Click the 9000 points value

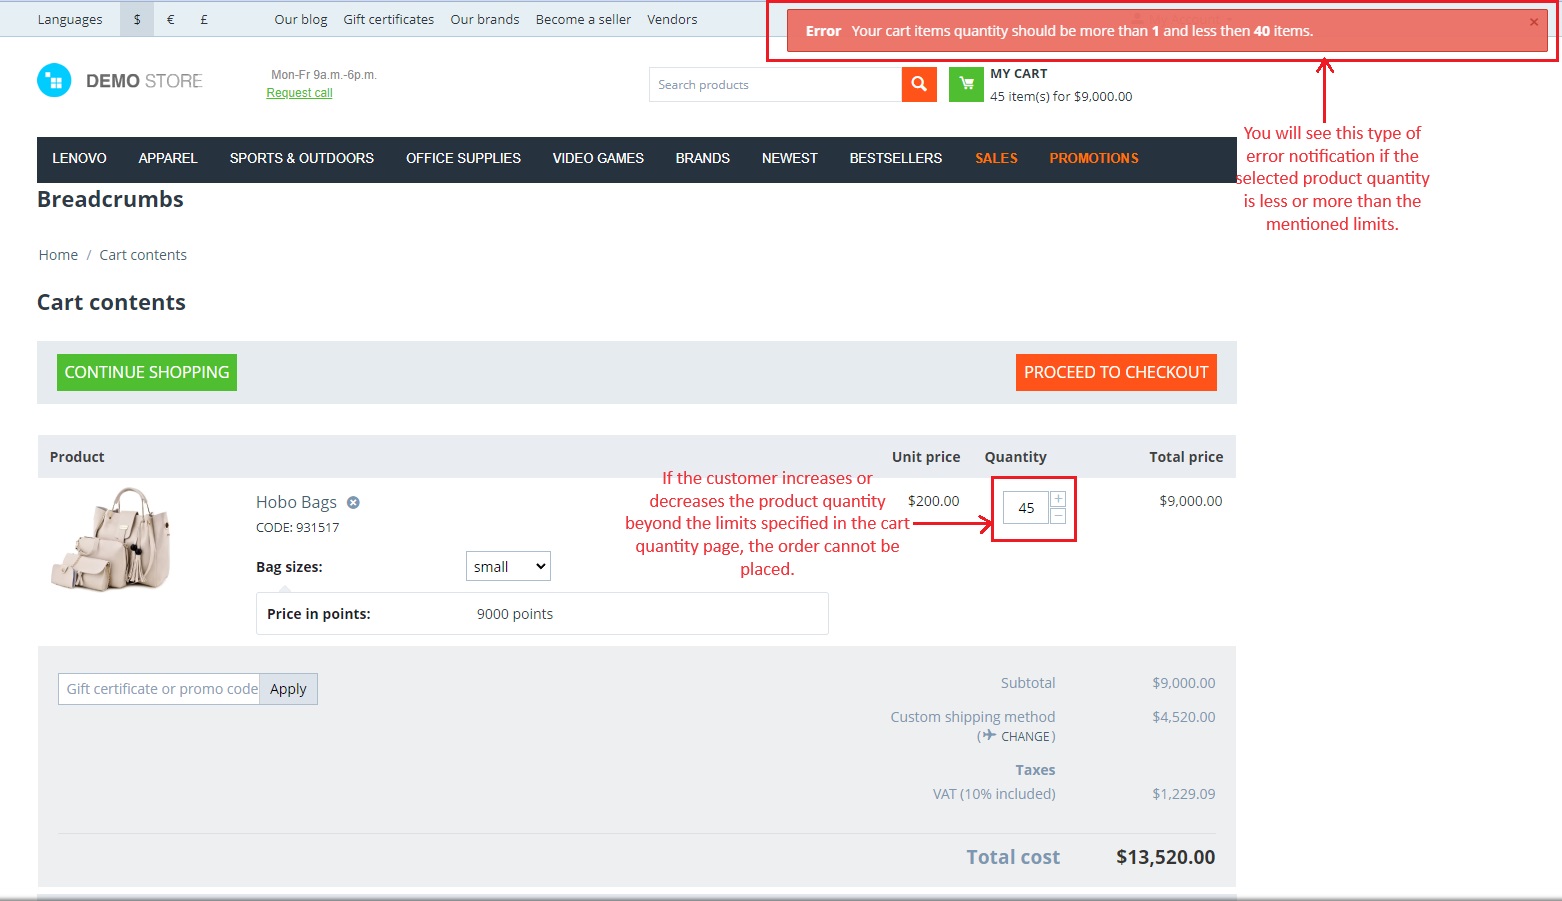pos(515,614)
